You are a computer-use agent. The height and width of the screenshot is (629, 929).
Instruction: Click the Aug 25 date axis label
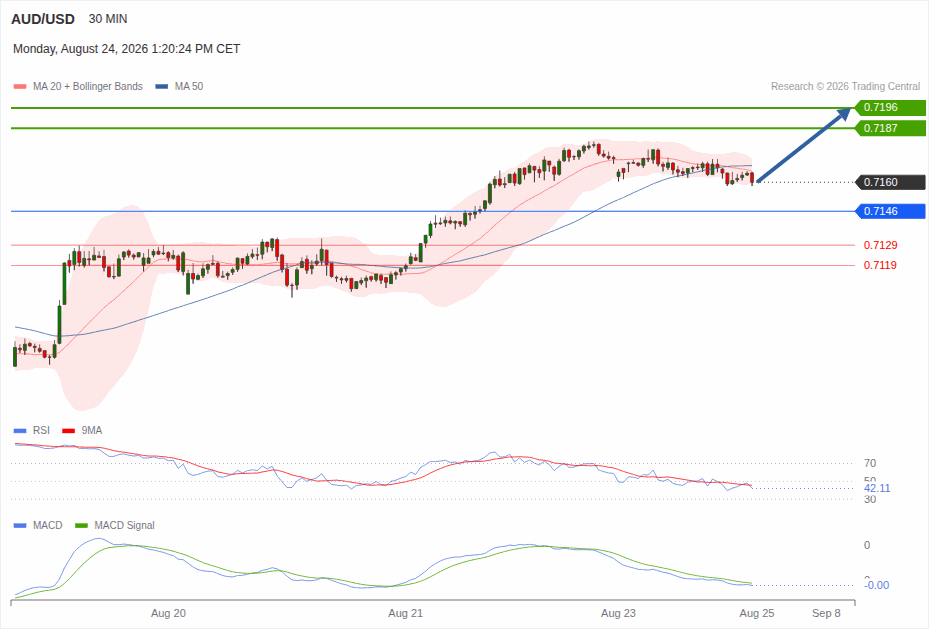point(757,613)
